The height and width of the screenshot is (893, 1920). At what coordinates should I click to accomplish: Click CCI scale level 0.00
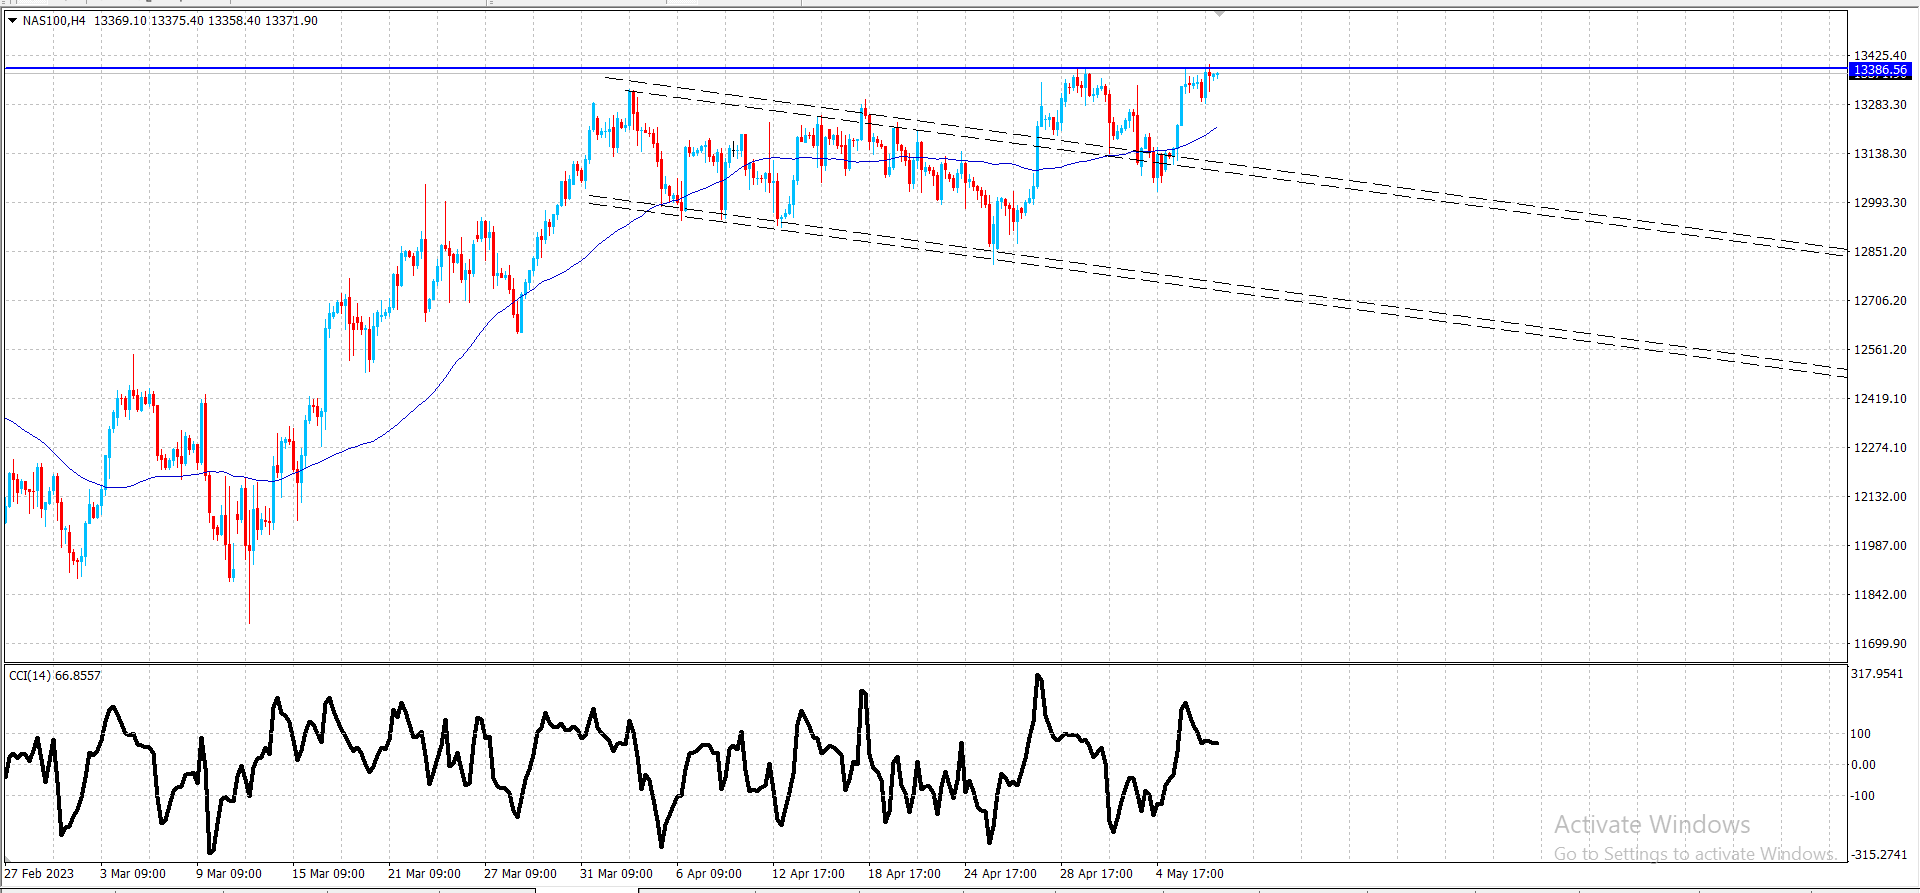coord(1863,765)
